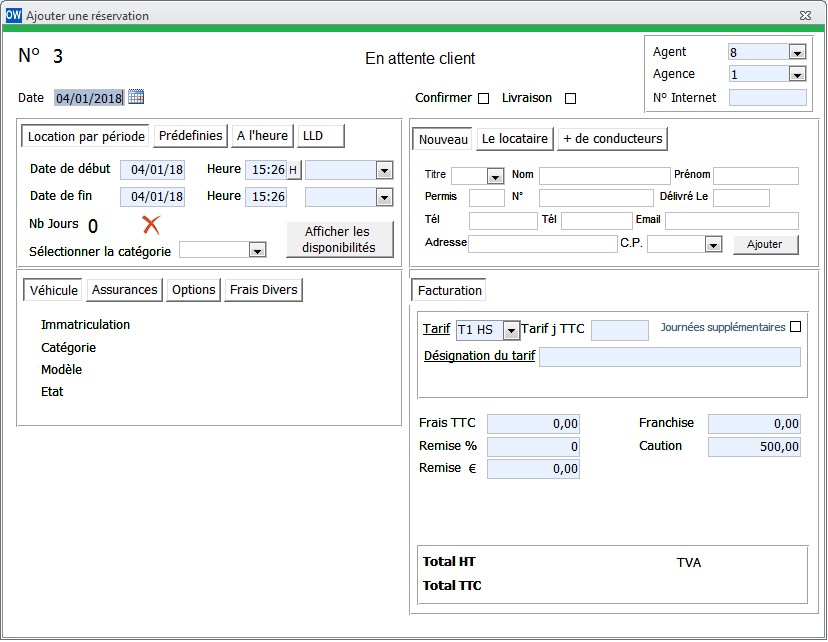Click the Remise € field
The width and height of the screenshot is (828, 642).
533,469
